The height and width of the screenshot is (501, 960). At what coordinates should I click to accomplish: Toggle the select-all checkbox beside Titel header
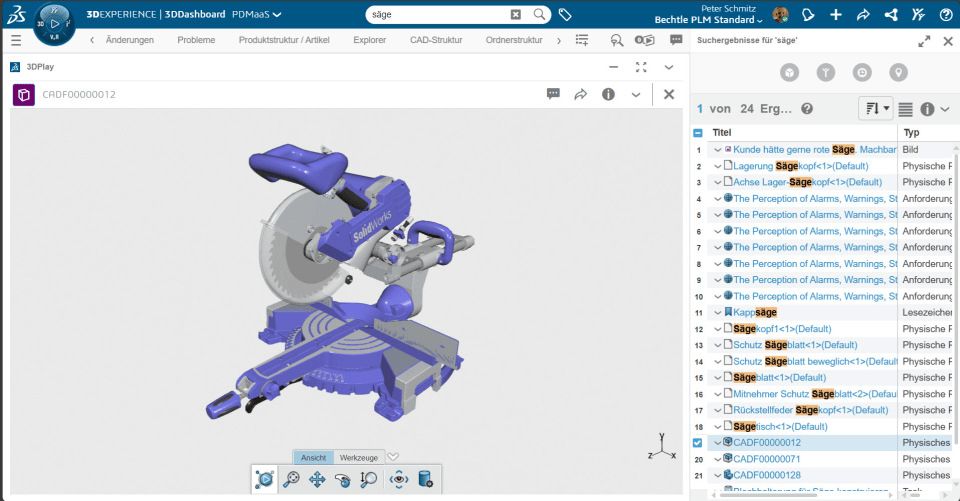[698, 133]
